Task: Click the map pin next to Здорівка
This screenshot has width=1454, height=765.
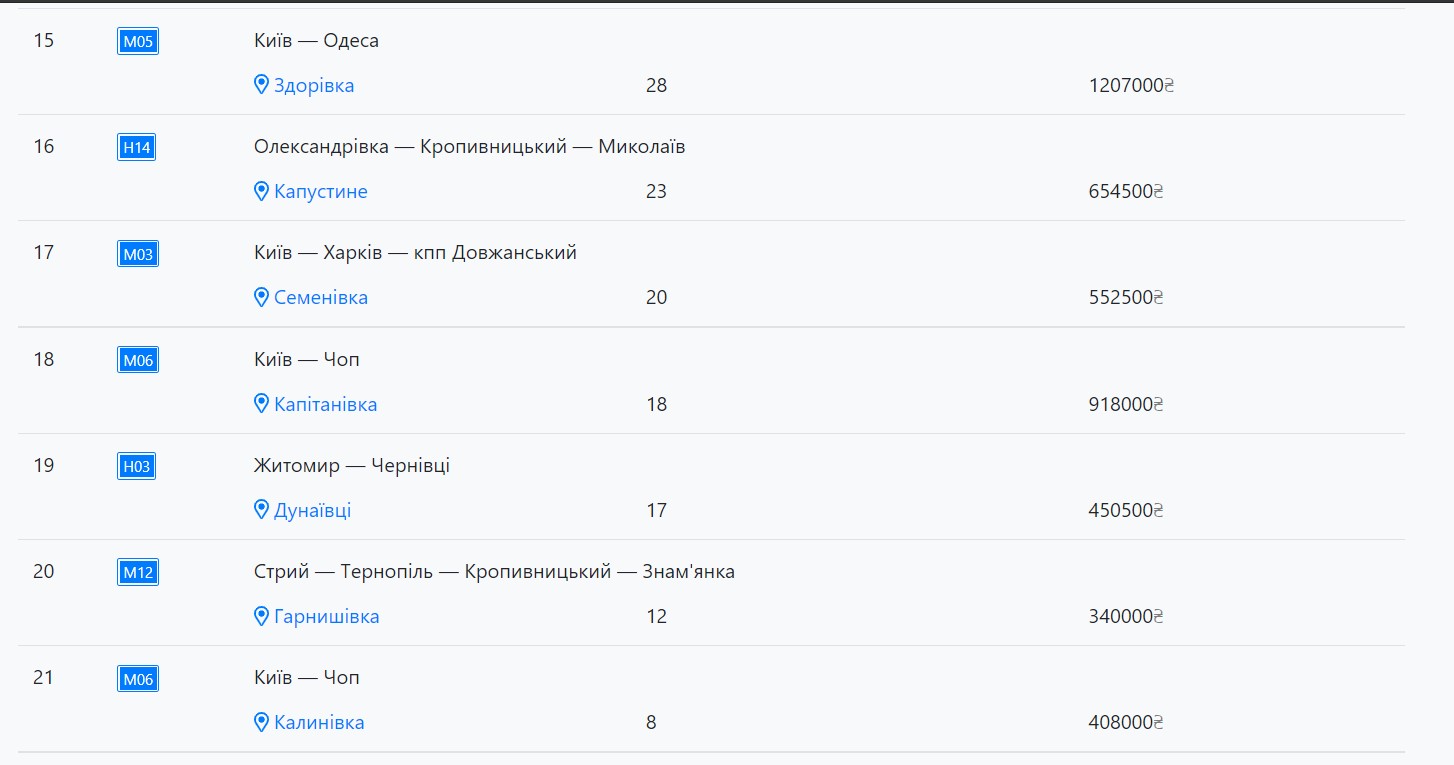Action: pyautogui.click(x=262, y=85)
